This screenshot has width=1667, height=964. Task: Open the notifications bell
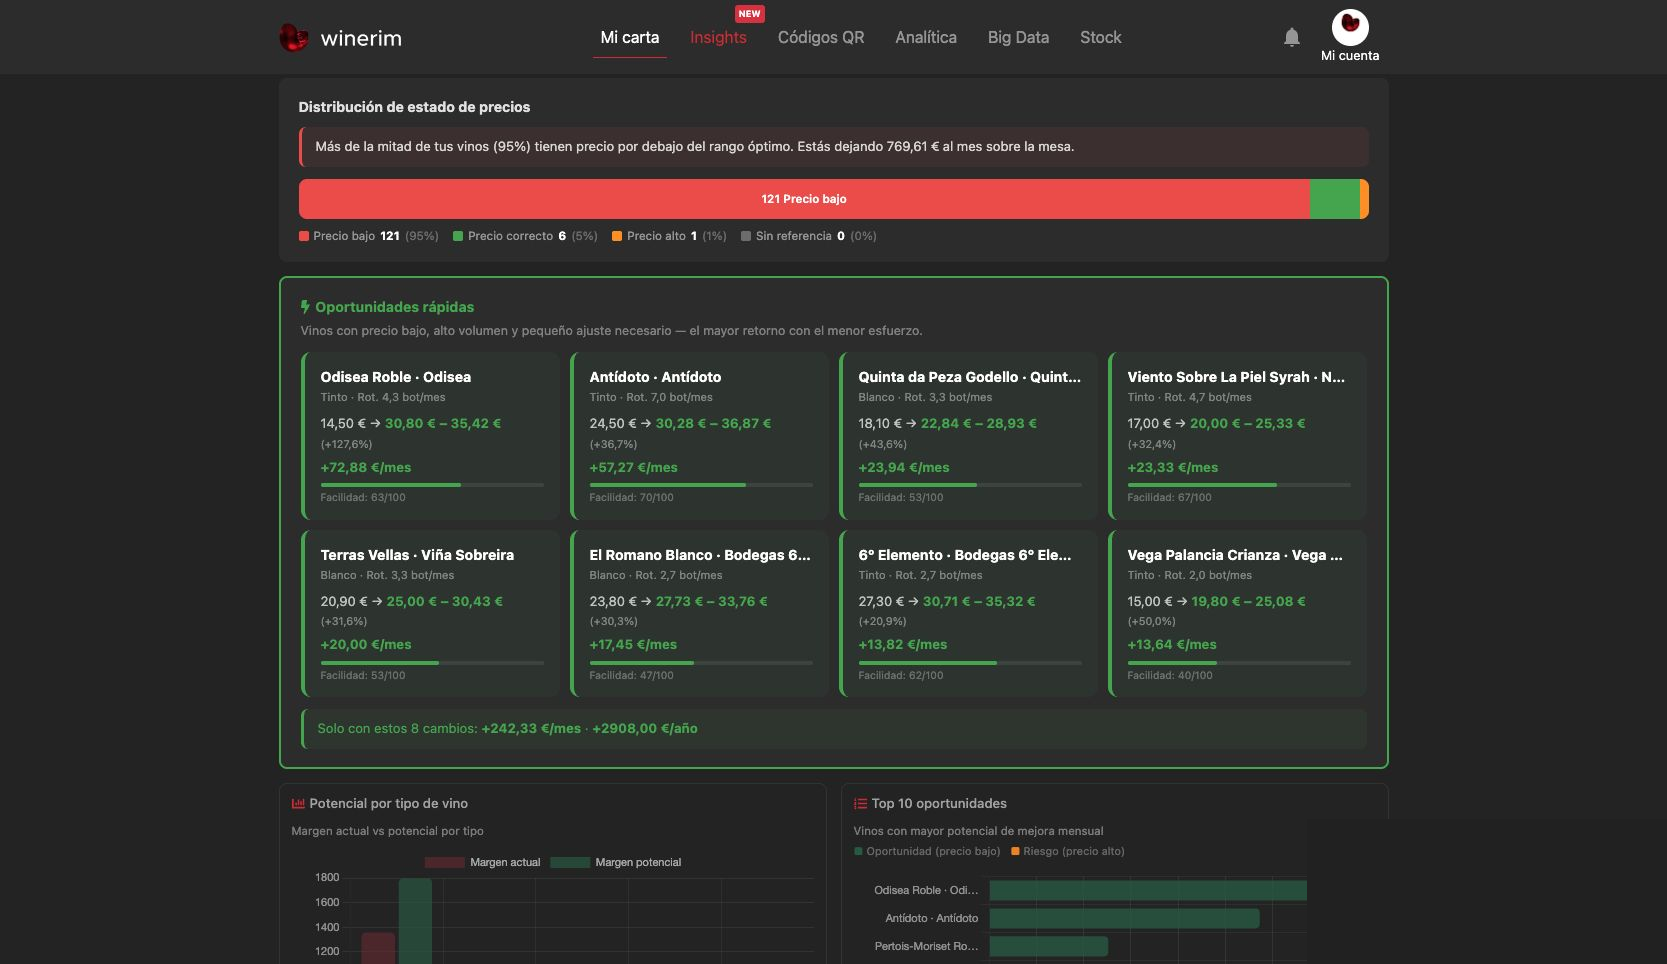tap(1292, 37)
